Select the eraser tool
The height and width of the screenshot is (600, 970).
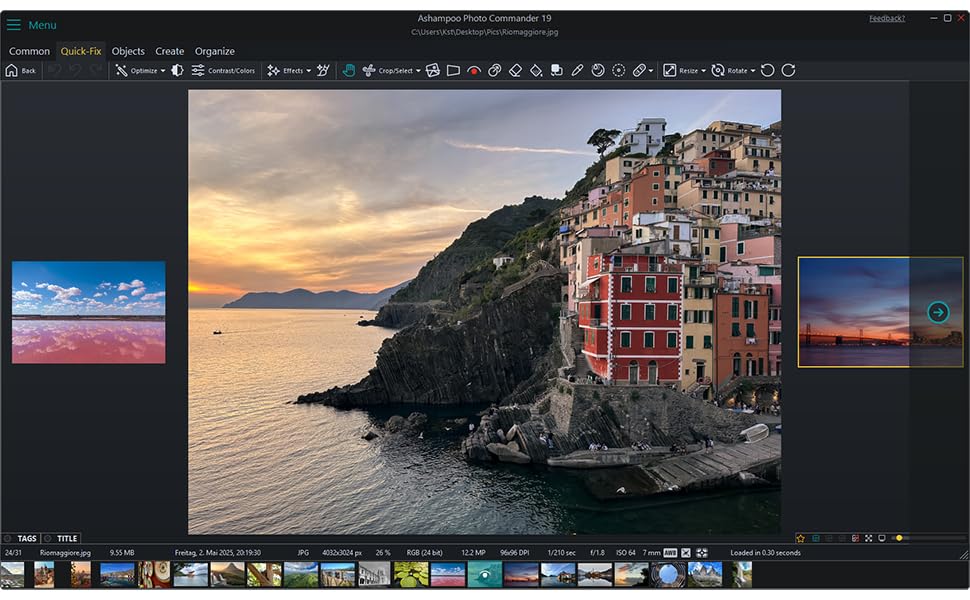(515, 70)
